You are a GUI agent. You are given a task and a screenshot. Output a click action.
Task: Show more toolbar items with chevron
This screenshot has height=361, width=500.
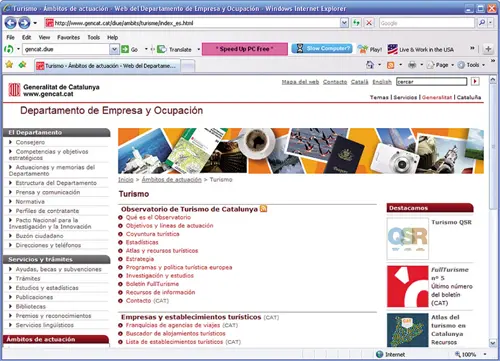(x=472, y=48)
